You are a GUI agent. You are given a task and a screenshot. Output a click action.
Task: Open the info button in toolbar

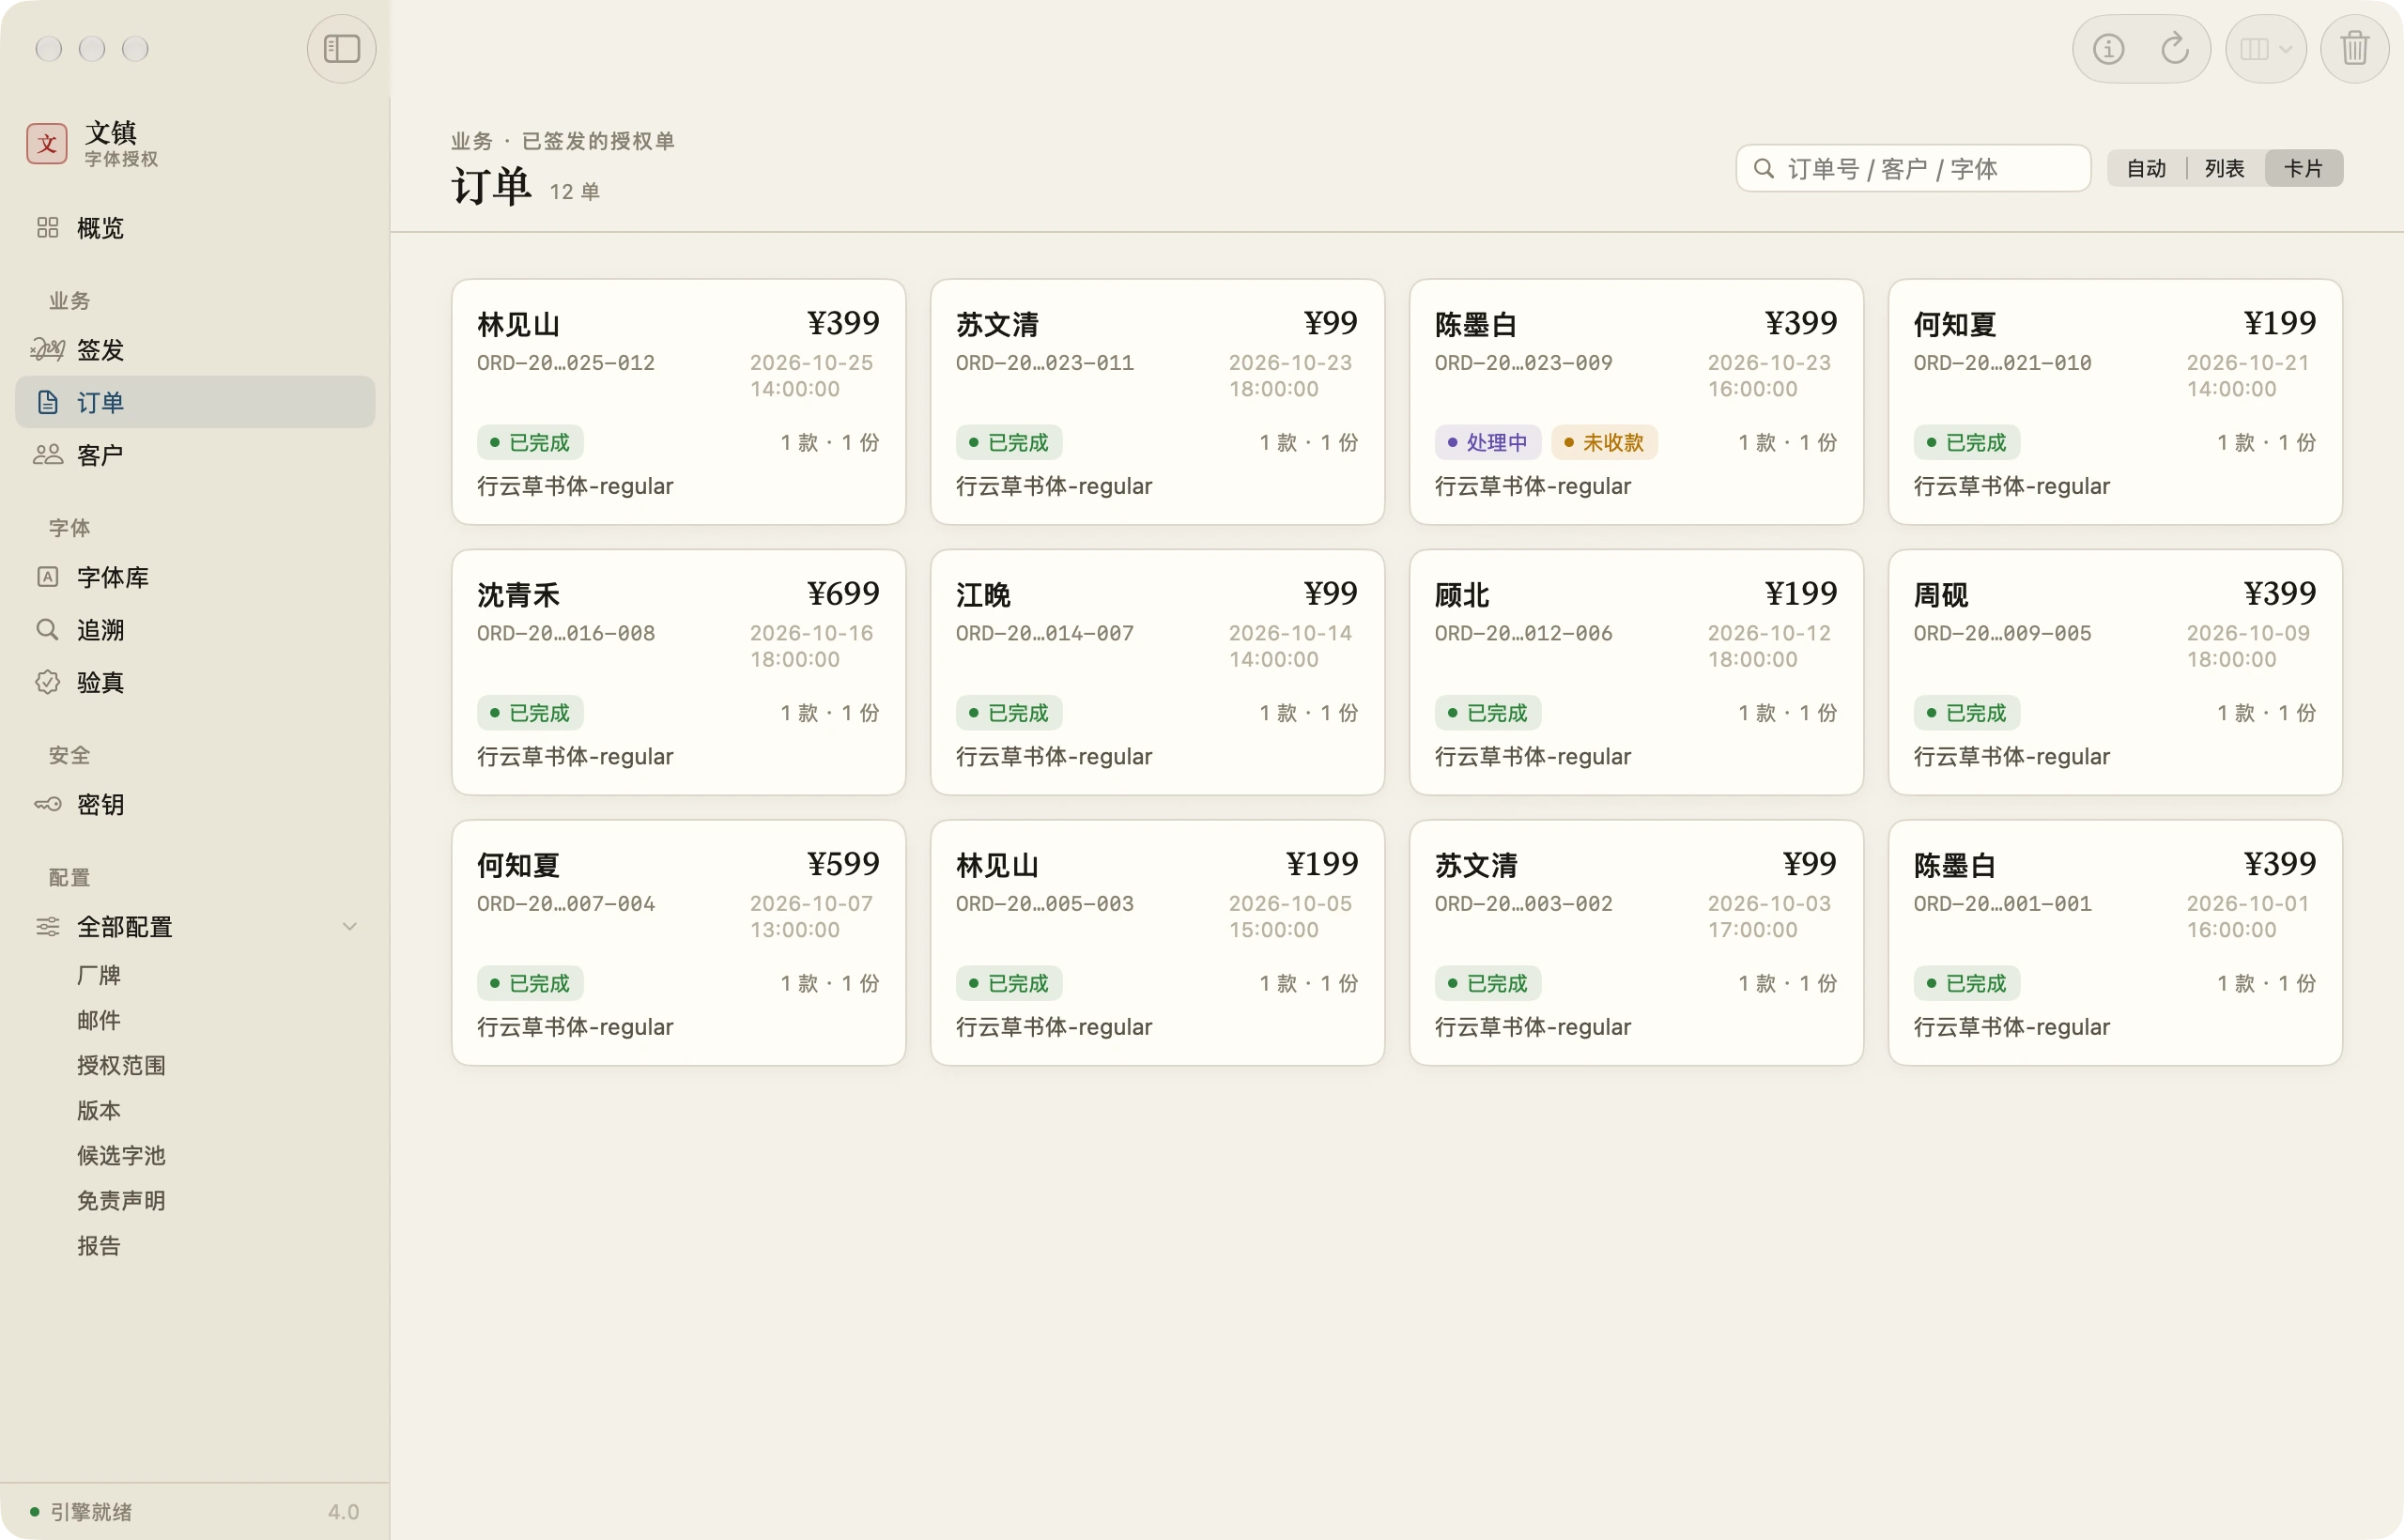point(2108,48)
